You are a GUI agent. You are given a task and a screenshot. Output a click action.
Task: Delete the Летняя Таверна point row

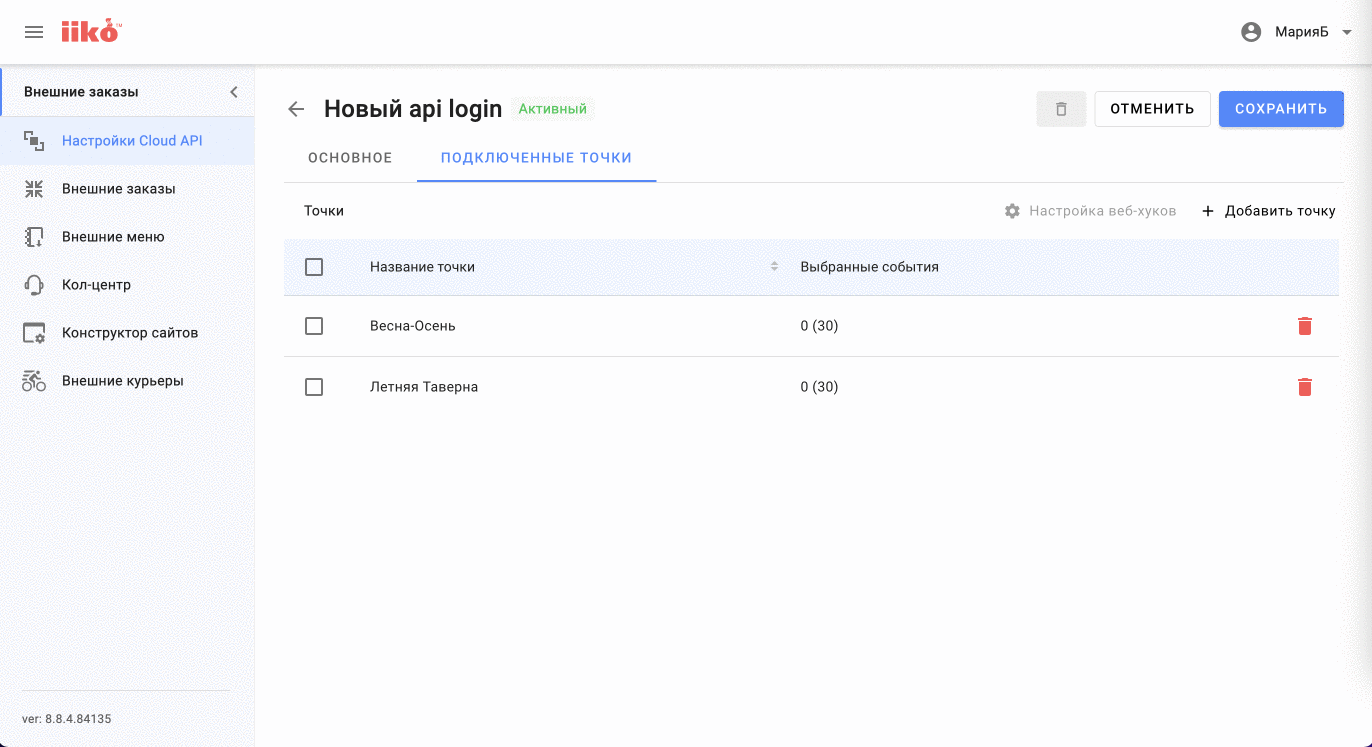[x=1304, y=387]
